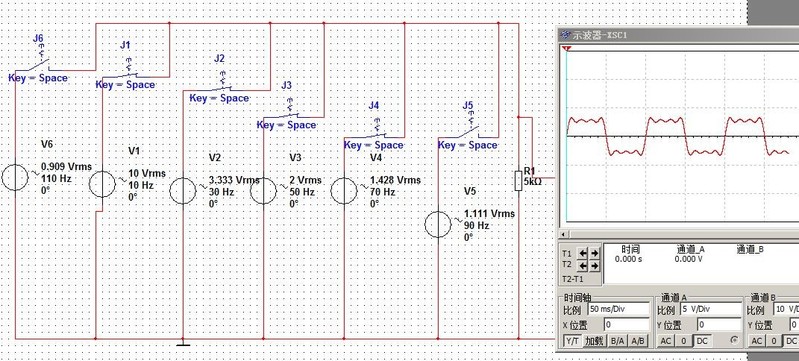The width and height of the screenshot is (799, 361).
Task: Click the oscilloscope horizontal scrollbar left arrow
Action: click(x=563, y=235)
